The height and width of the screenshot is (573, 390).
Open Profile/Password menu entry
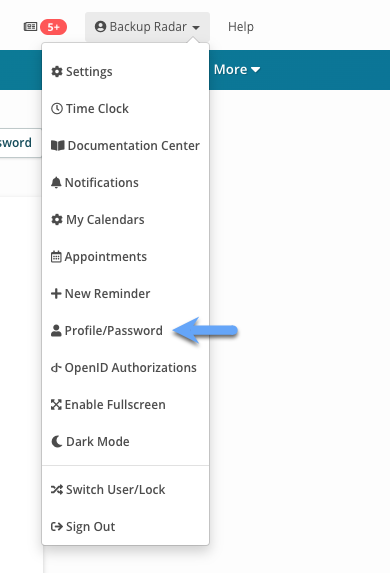tap(125, 330)
